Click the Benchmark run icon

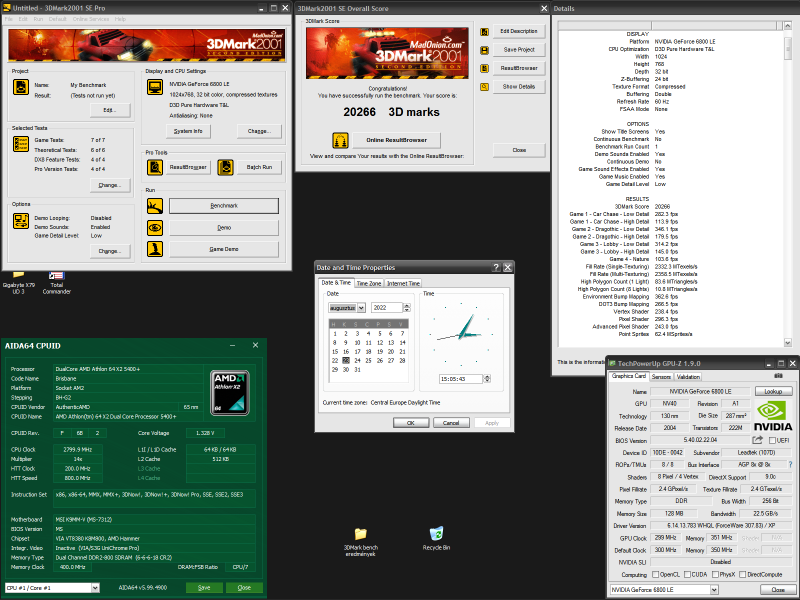[x=155, y=206]
